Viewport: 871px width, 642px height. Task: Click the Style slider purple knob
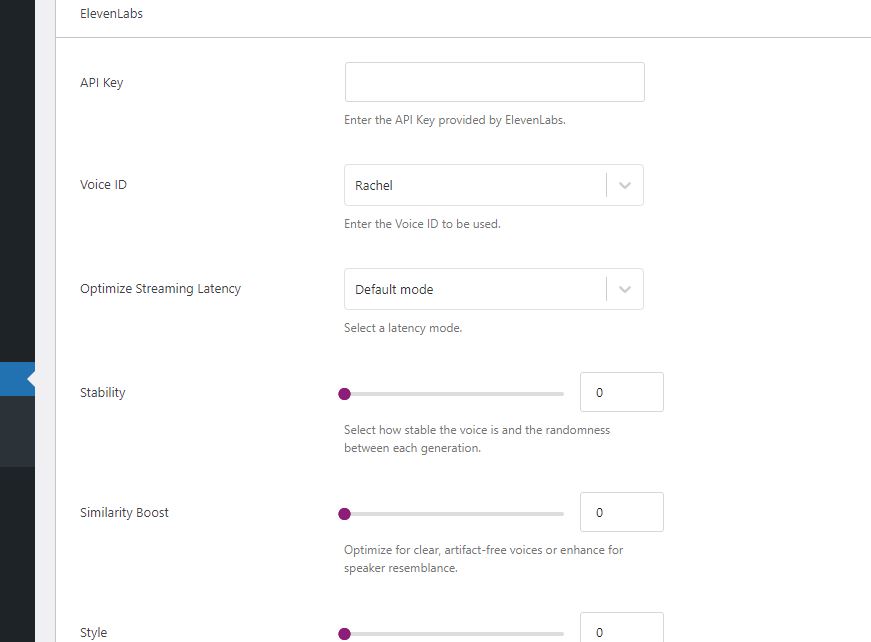click(x=344, y=634)
